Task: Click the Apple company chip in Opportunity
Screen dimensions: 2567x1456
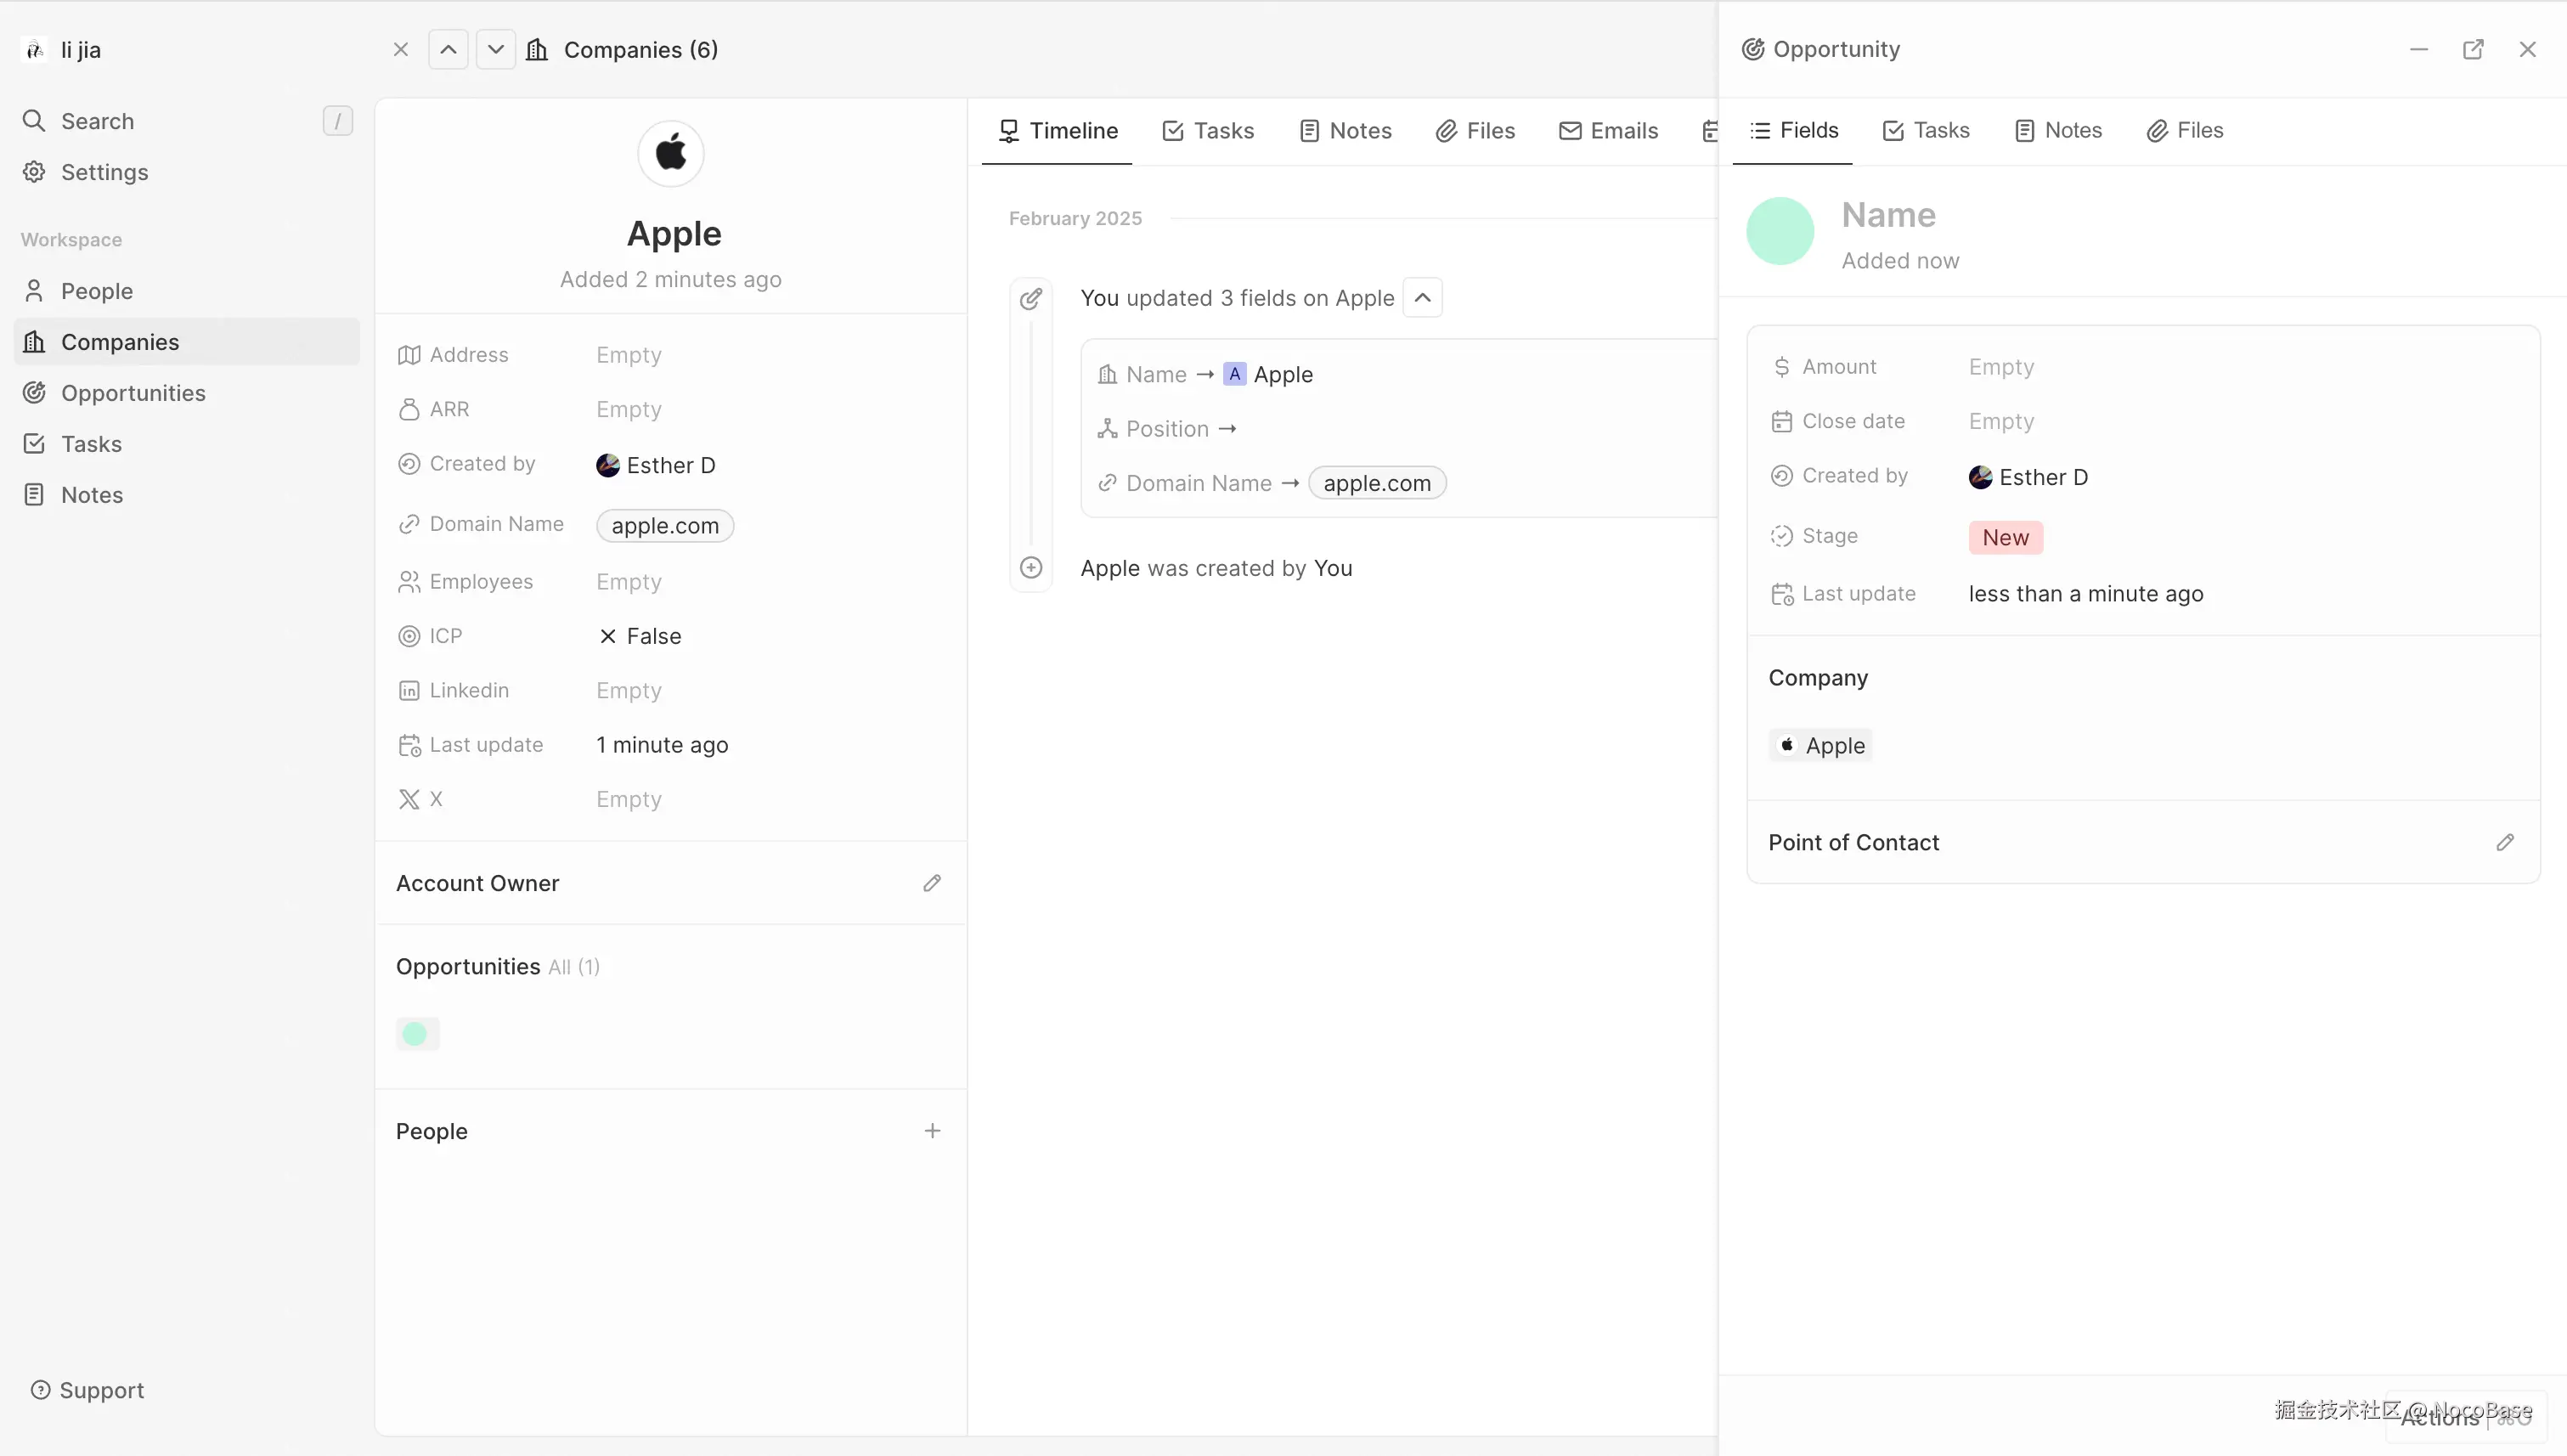Action: [1820, 746]
